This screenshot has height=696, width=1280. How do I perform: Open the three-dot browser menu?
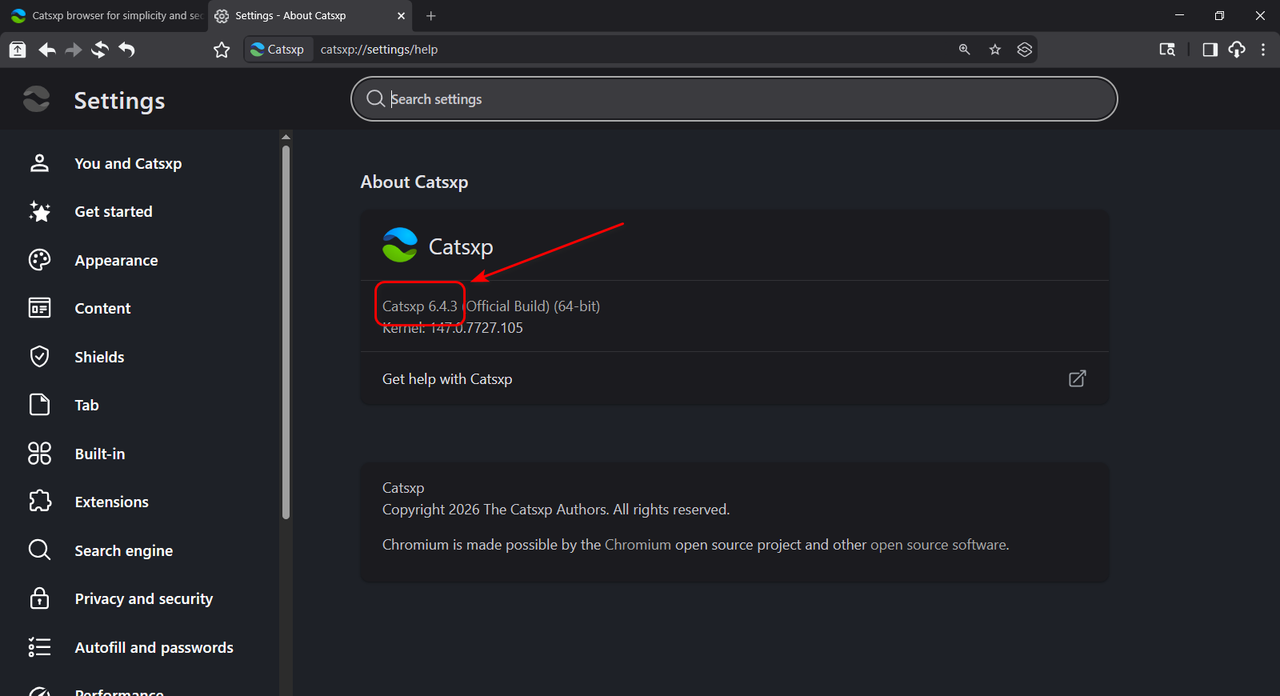pyautogui.click(x=1264, y=49)
